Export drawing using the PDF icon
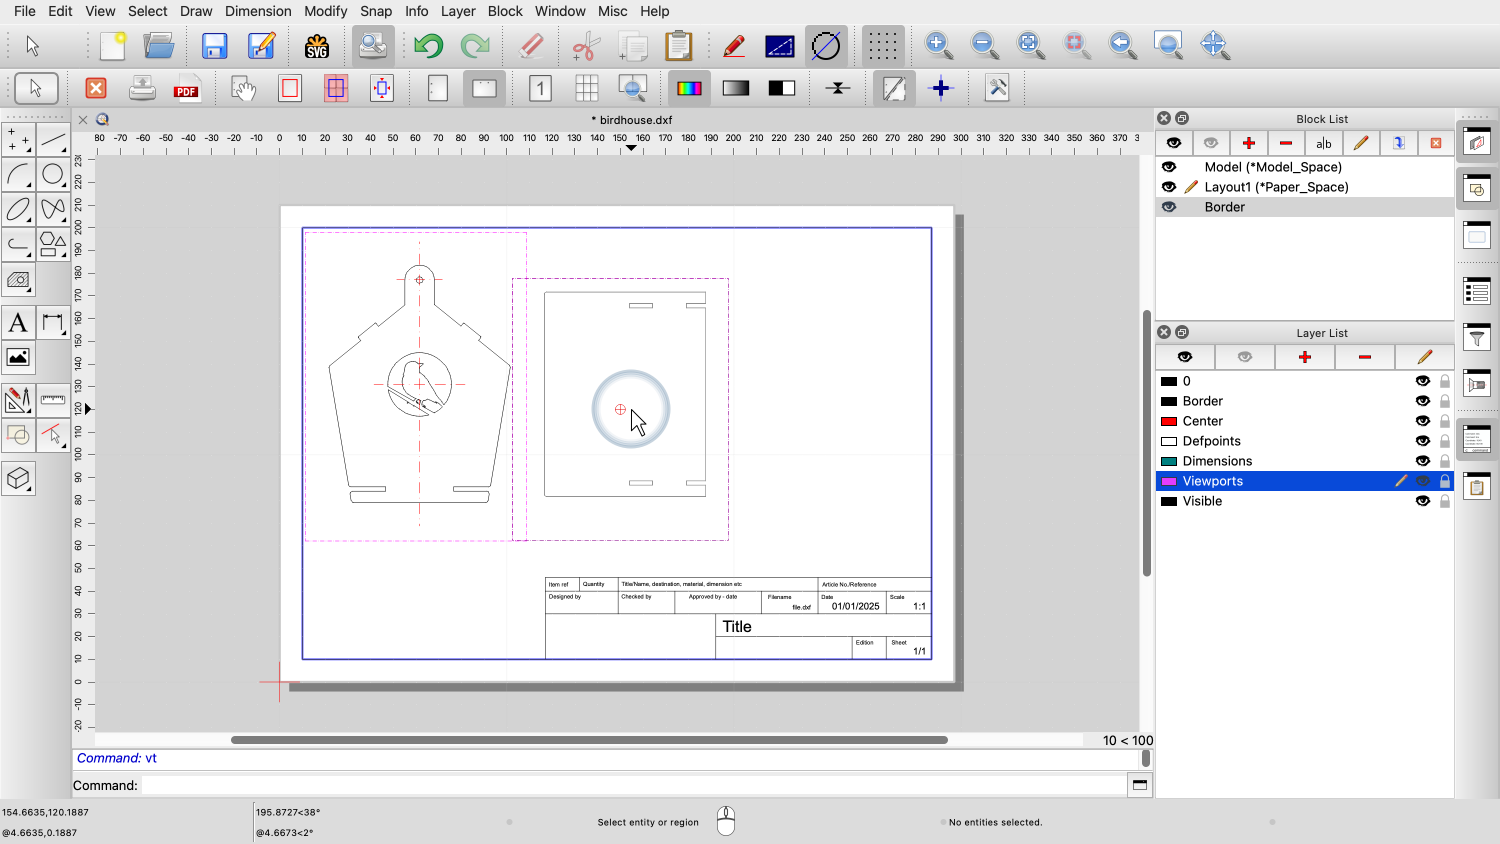 (x=187, y=89)
